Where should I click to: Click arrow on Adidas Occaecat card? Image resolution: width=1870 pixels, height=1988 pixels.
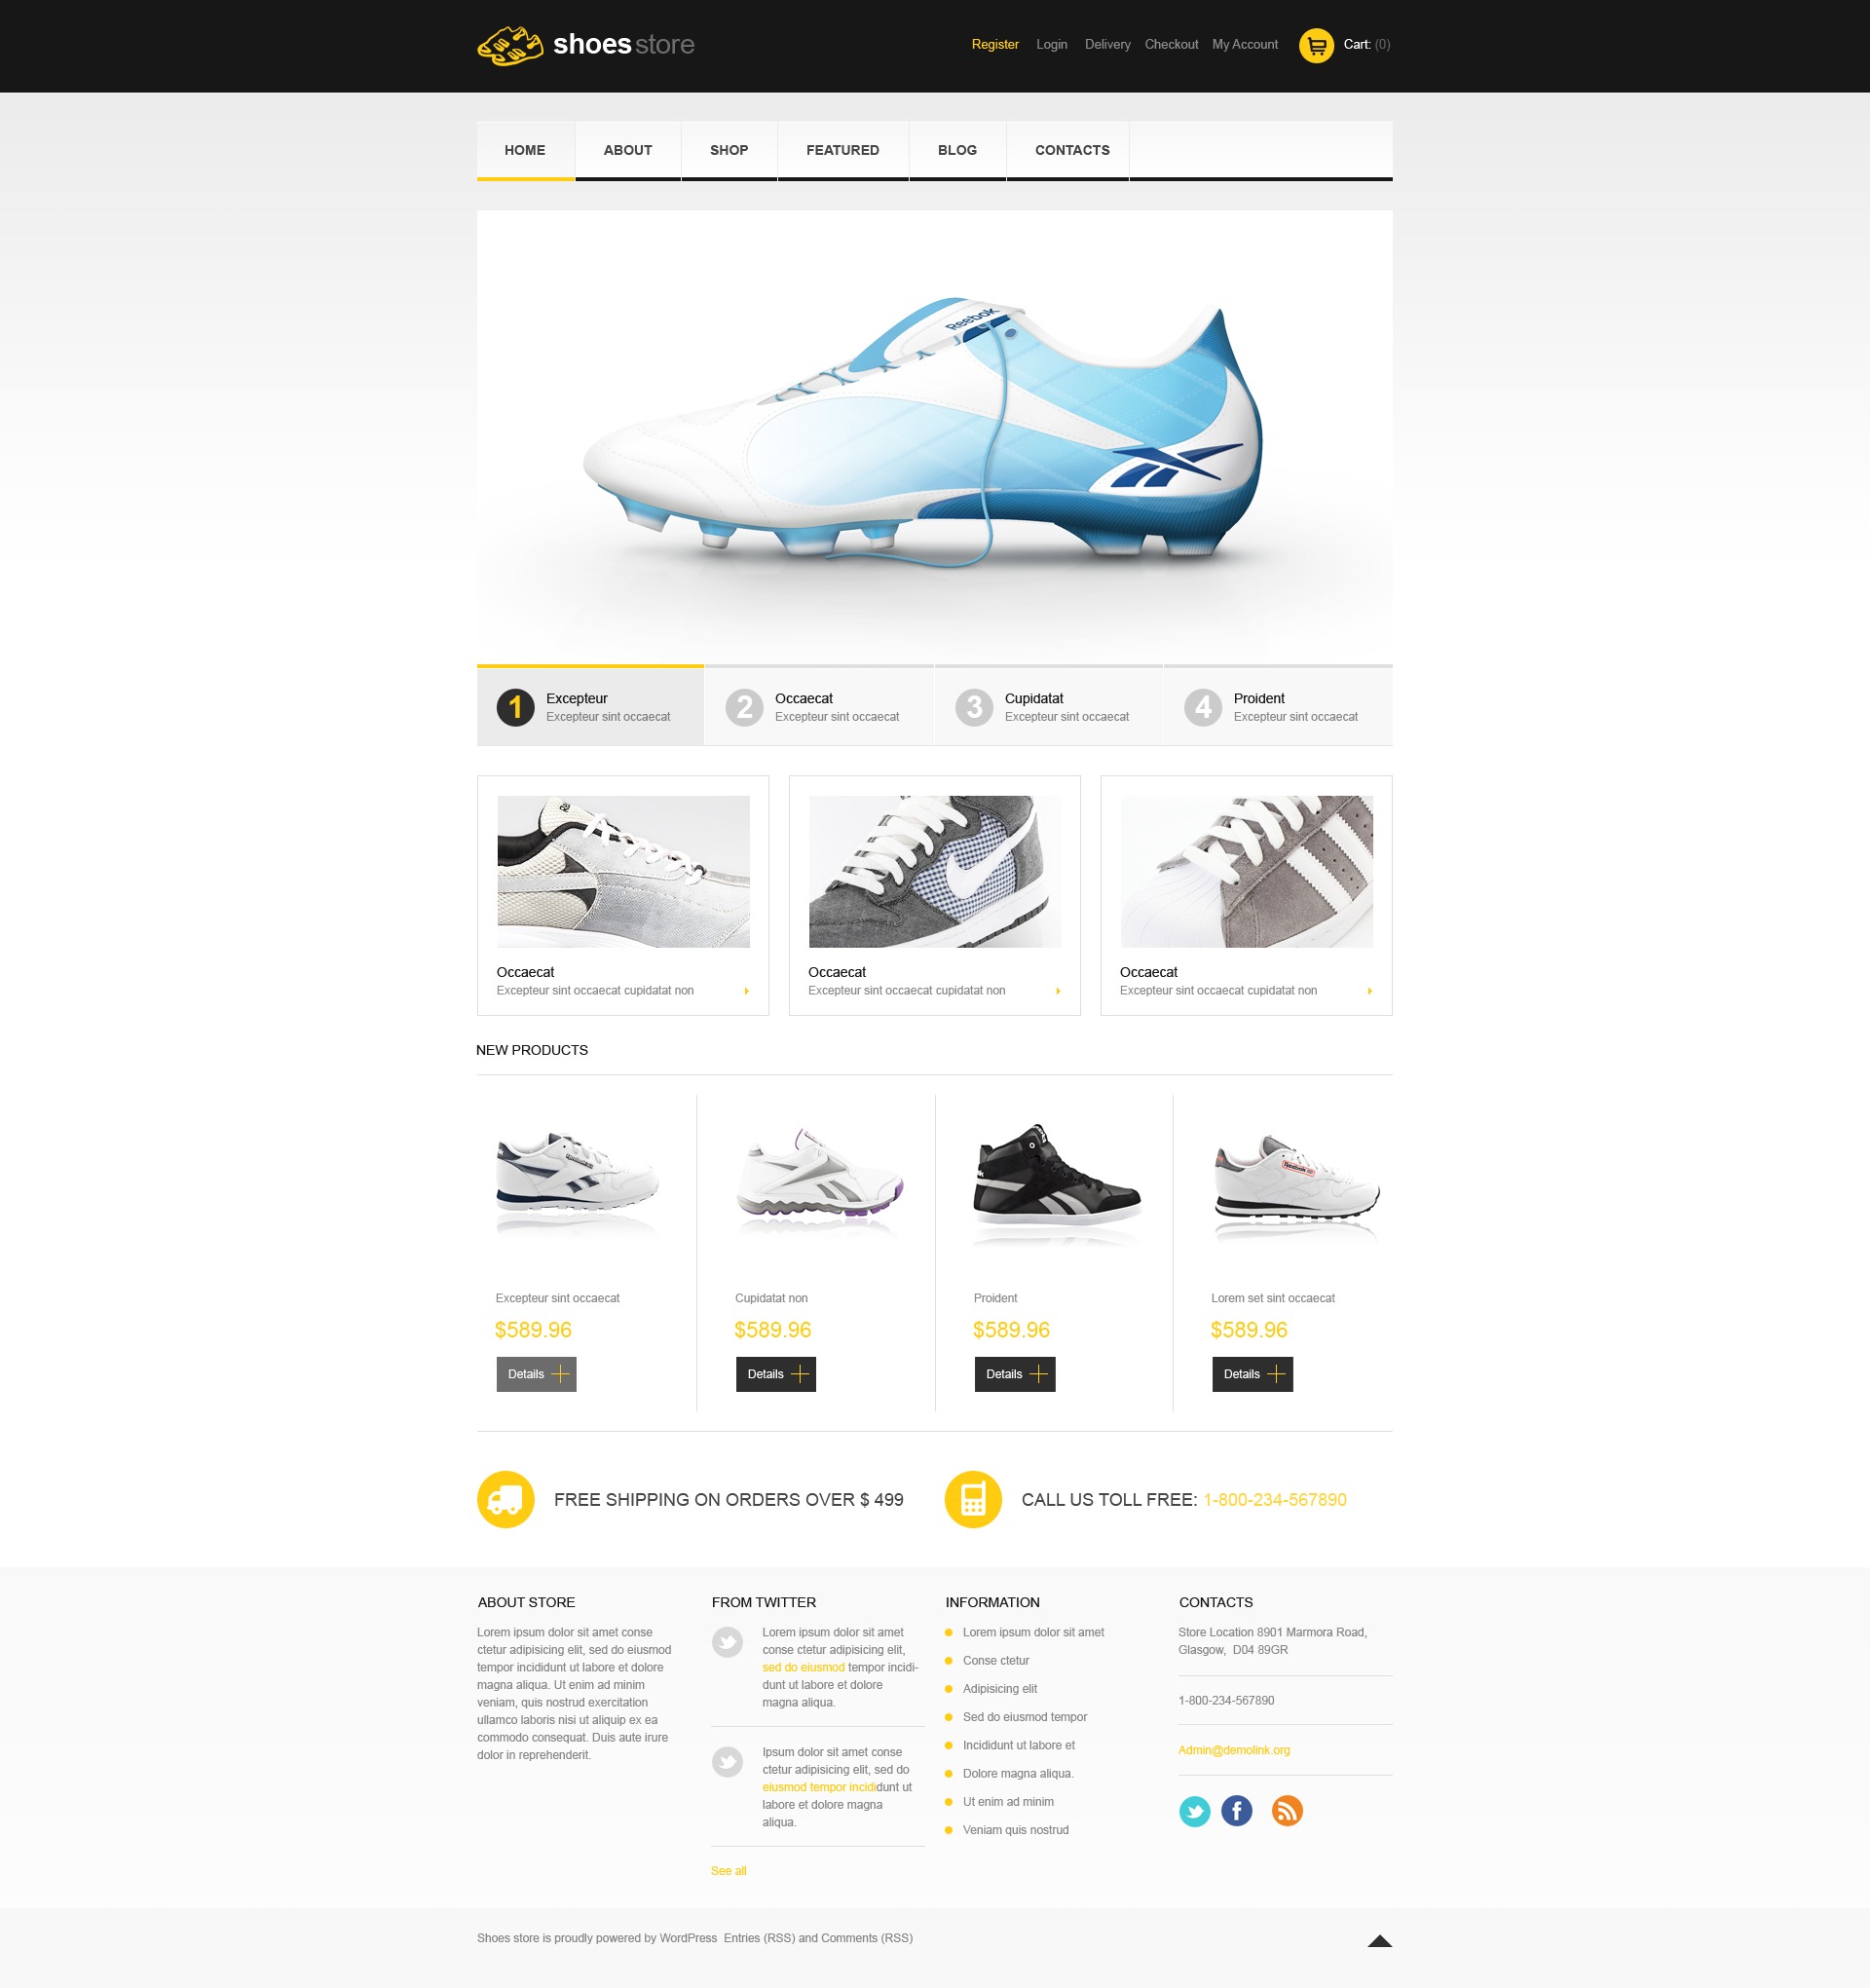pos(1370,991)
